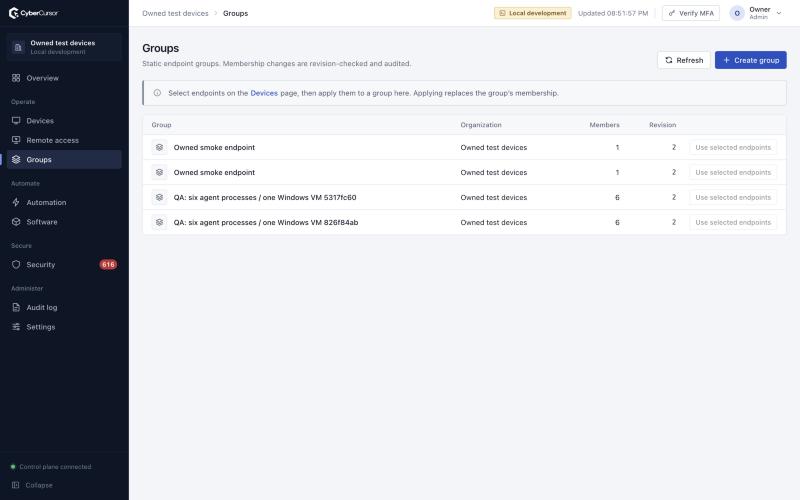Select group name ending 826f84ab
Image resolution: width=800 pixels, height=500 pixels.
266,222
